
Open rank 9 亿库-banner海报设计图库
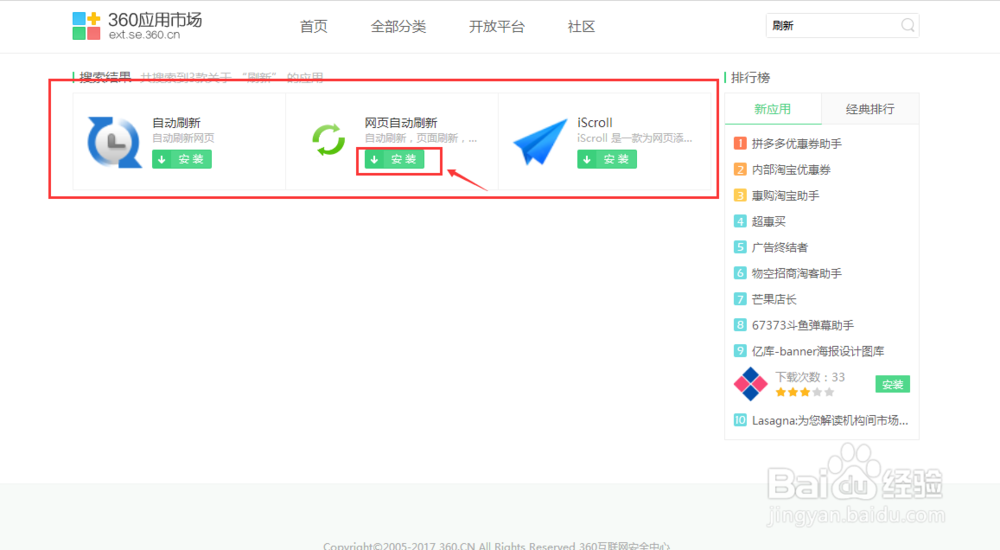[x=818, y=351]
